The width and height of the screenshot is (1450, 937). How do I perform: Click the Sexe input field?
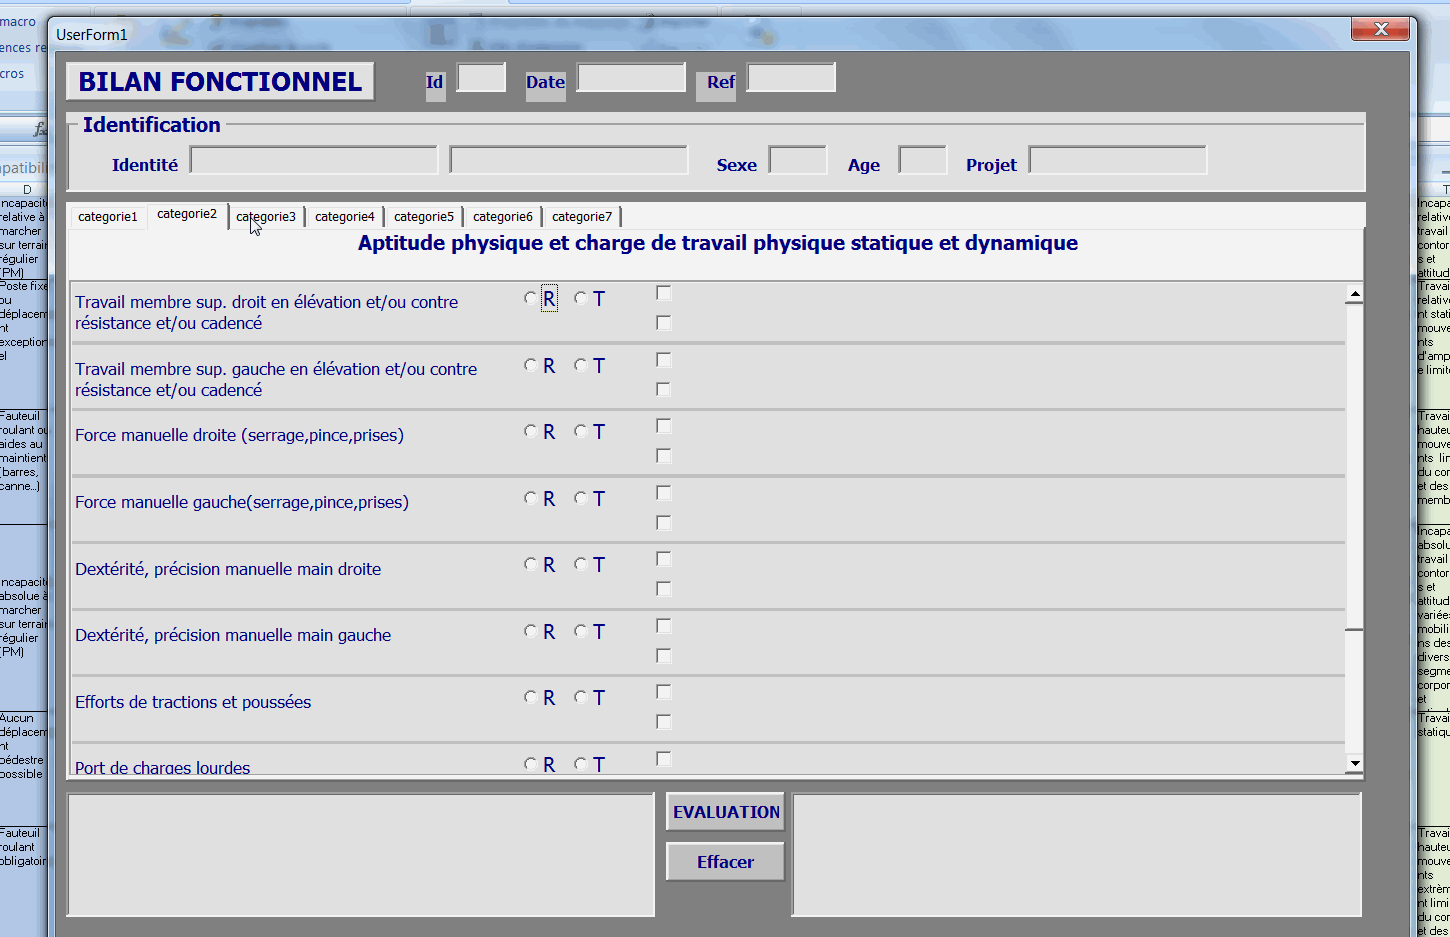pyautogui.click(x=797, y=160)
